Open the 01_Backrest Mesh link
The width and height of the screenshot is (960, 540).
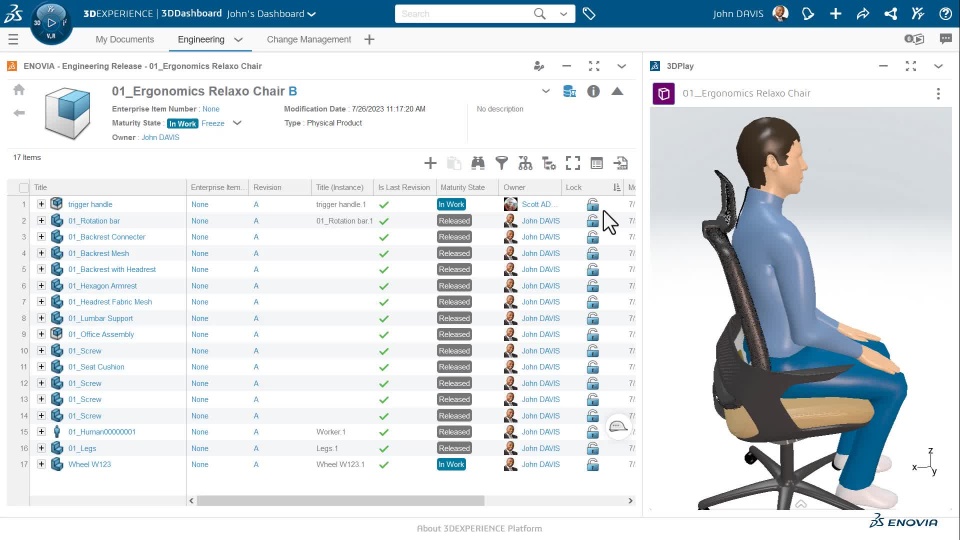pos(99,253)
